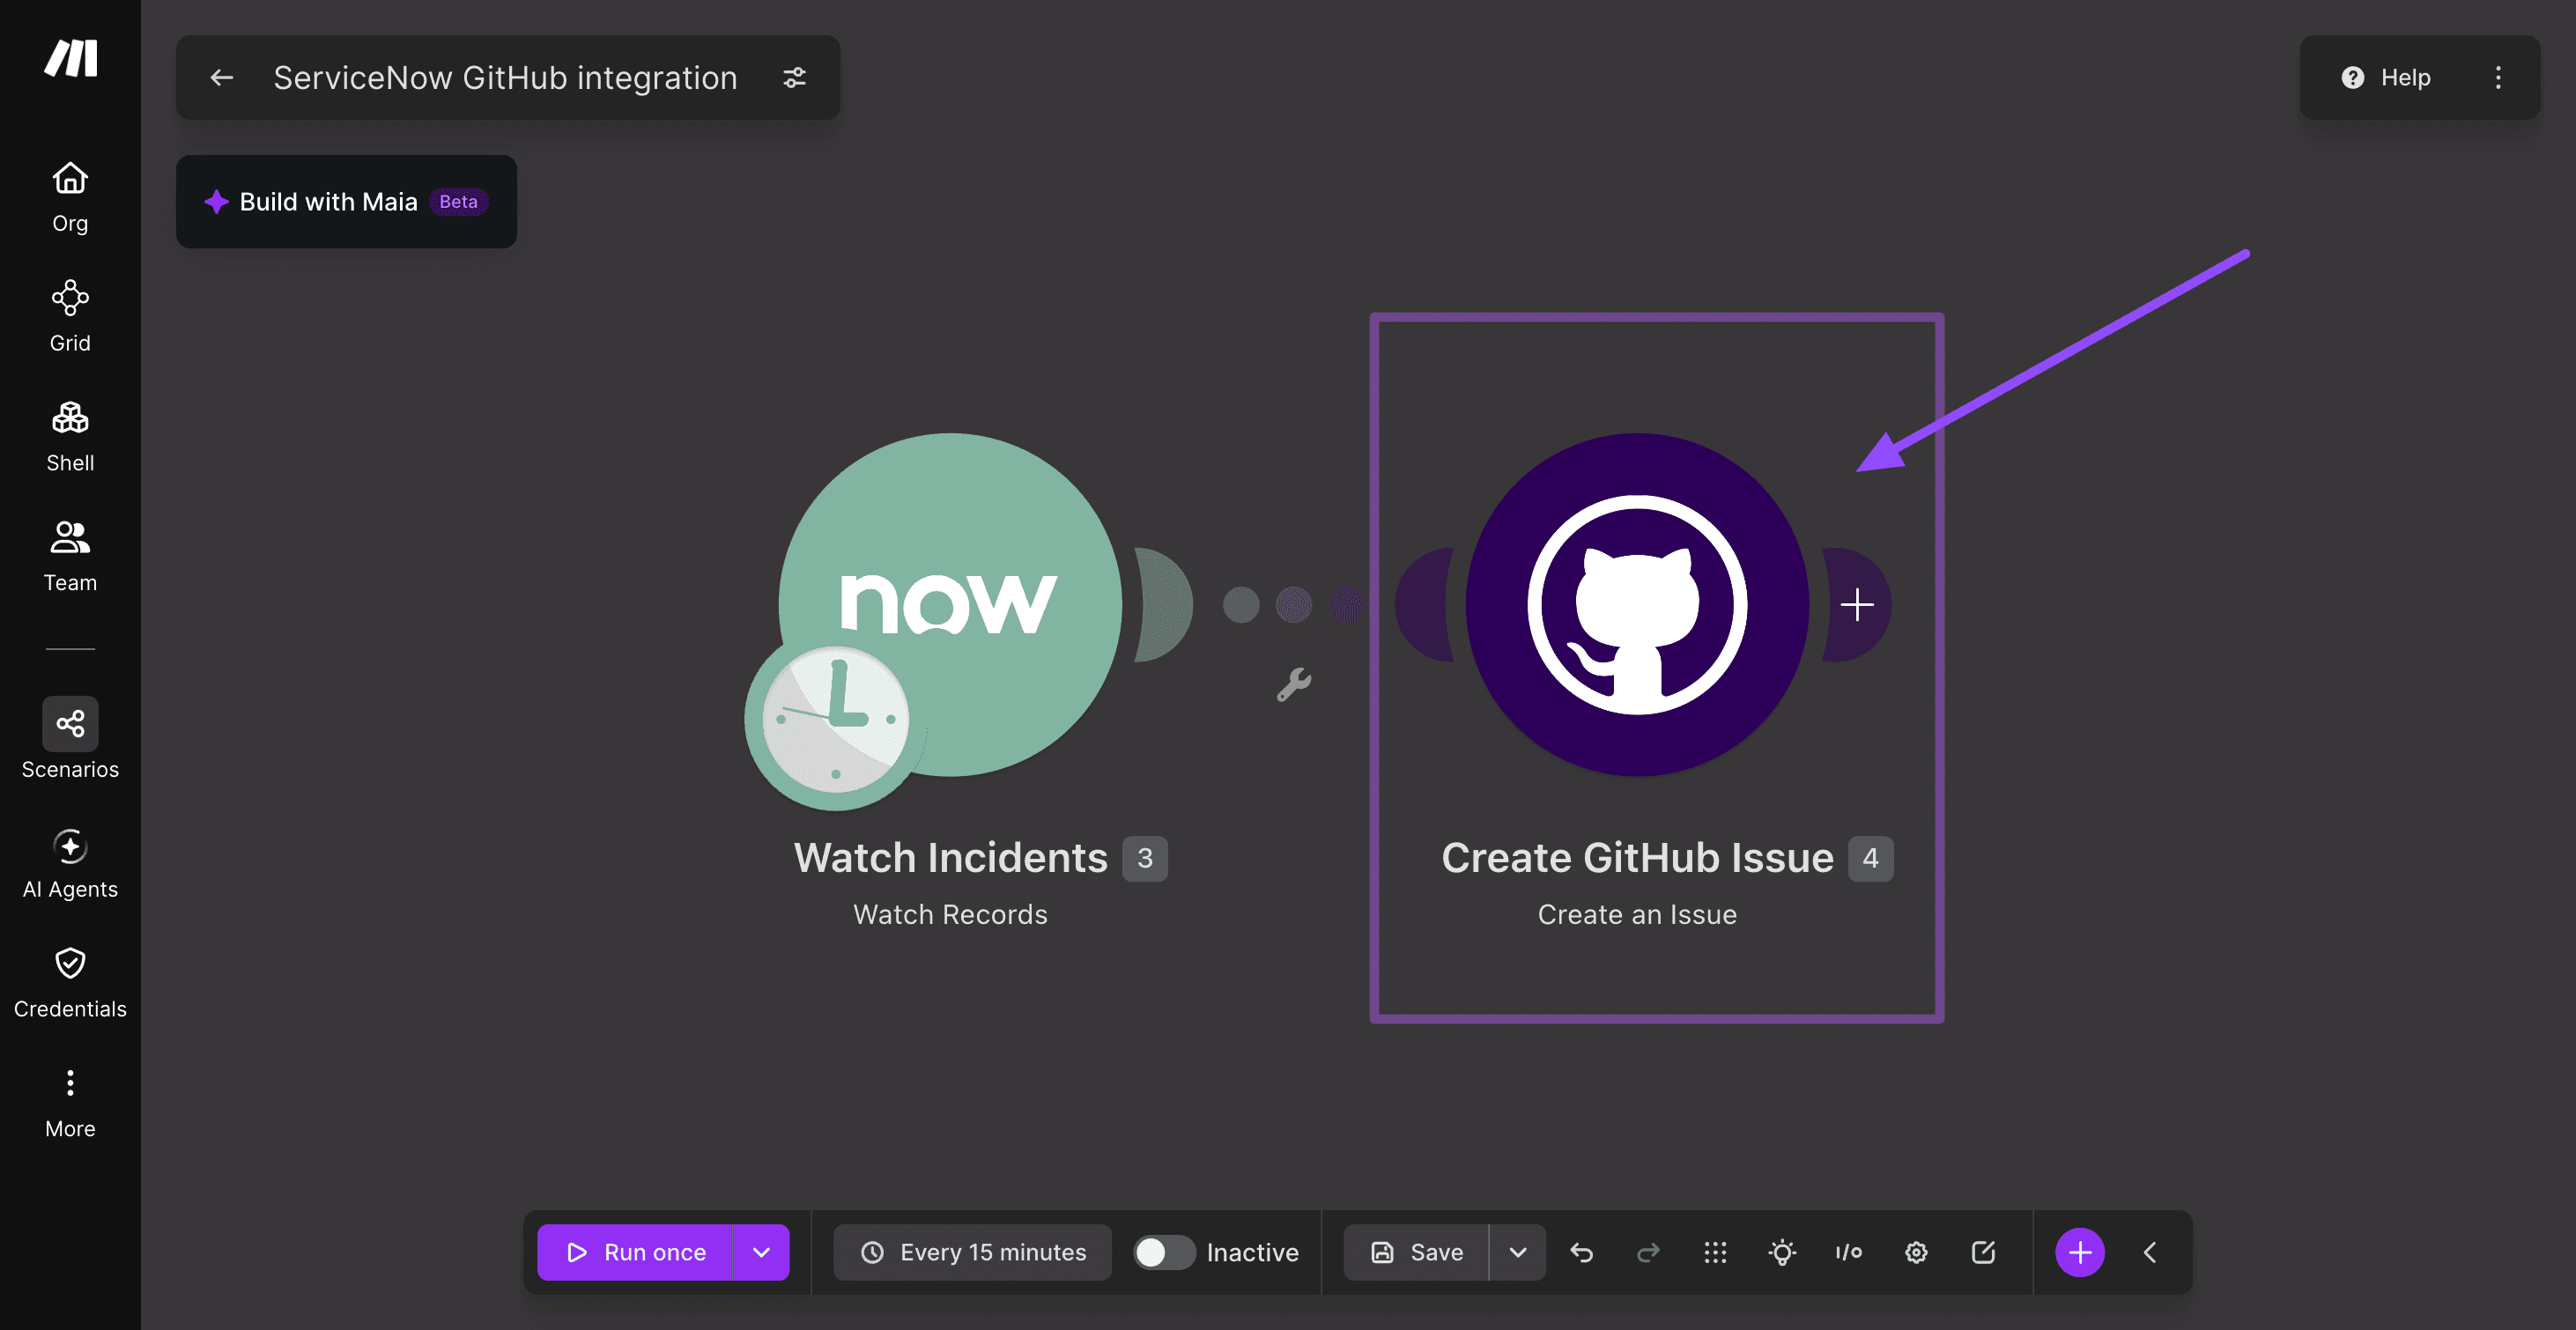
Task: Open the Every 15 minutes schedule setting
Action: (972, 1252)
